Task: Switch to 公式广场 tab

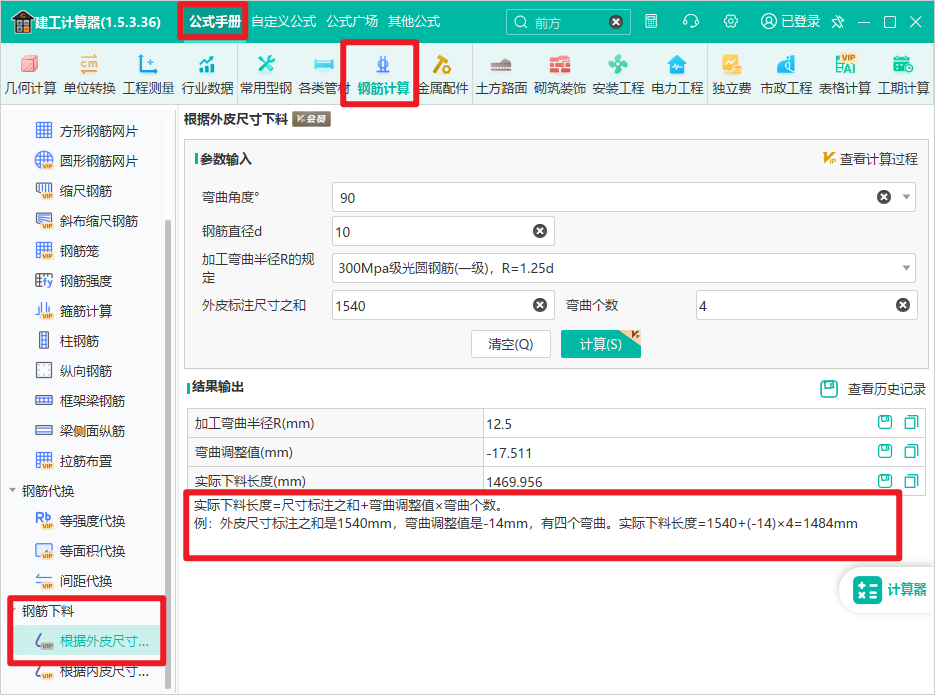Action: click(352, 21)
